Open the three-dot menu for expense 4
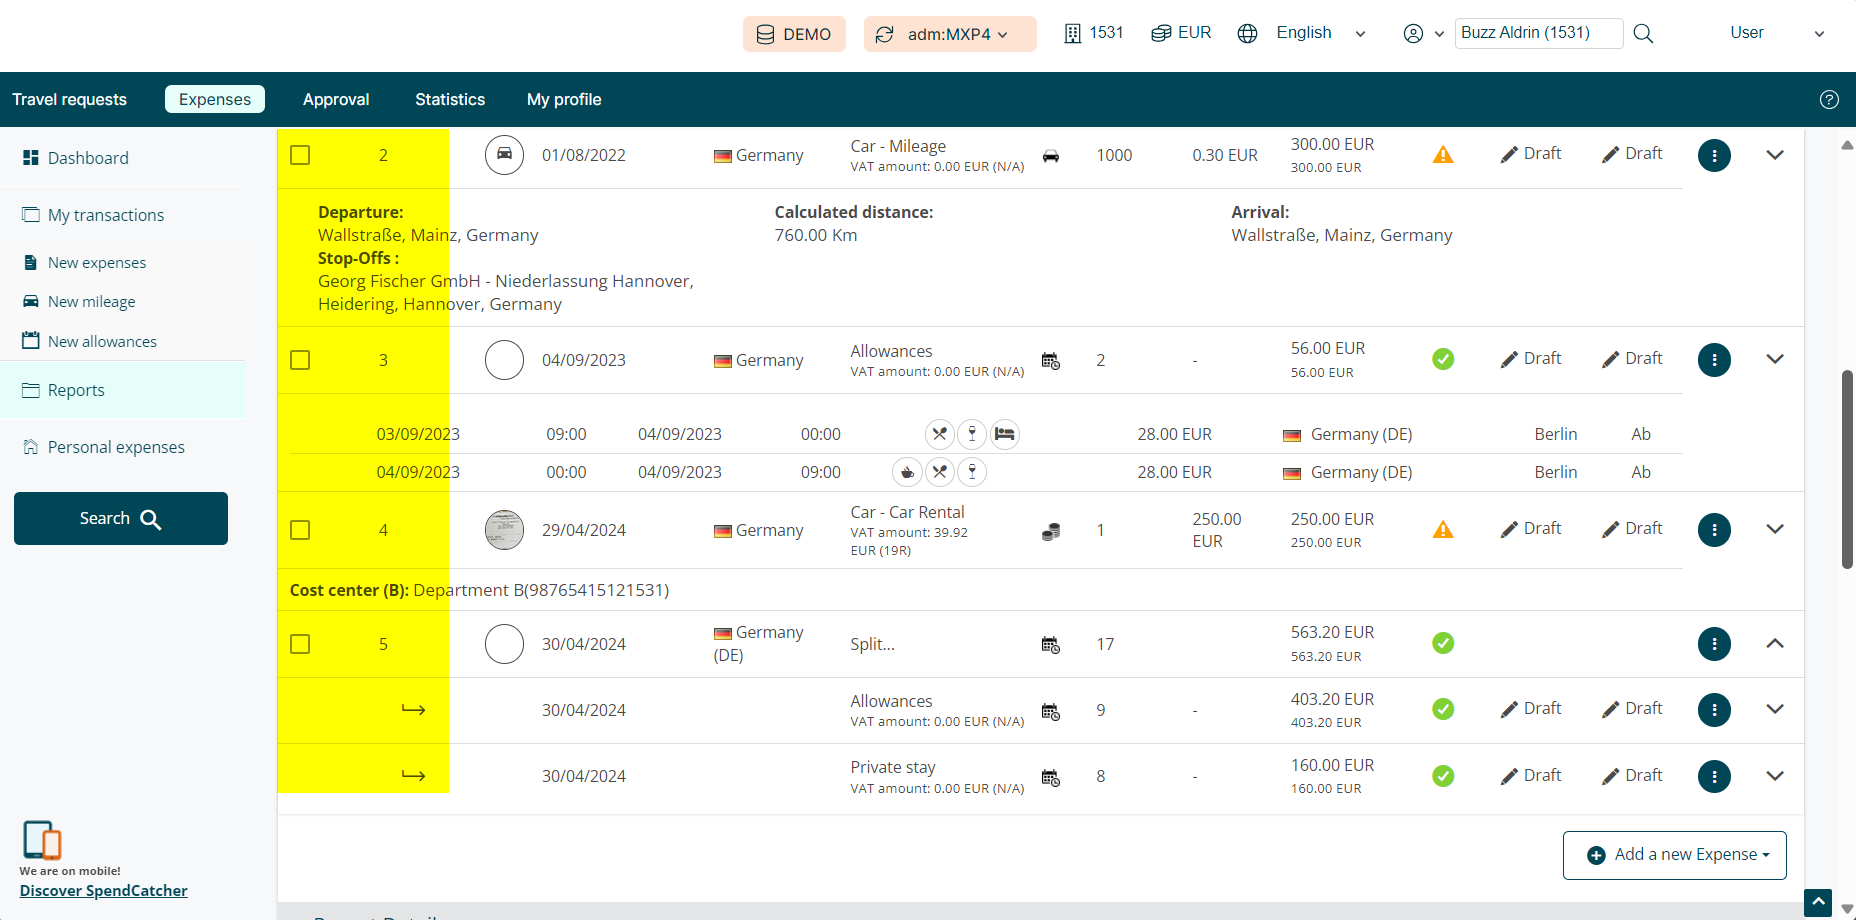Viewport: 1856px width, 920px height. tap(1714, 530)
